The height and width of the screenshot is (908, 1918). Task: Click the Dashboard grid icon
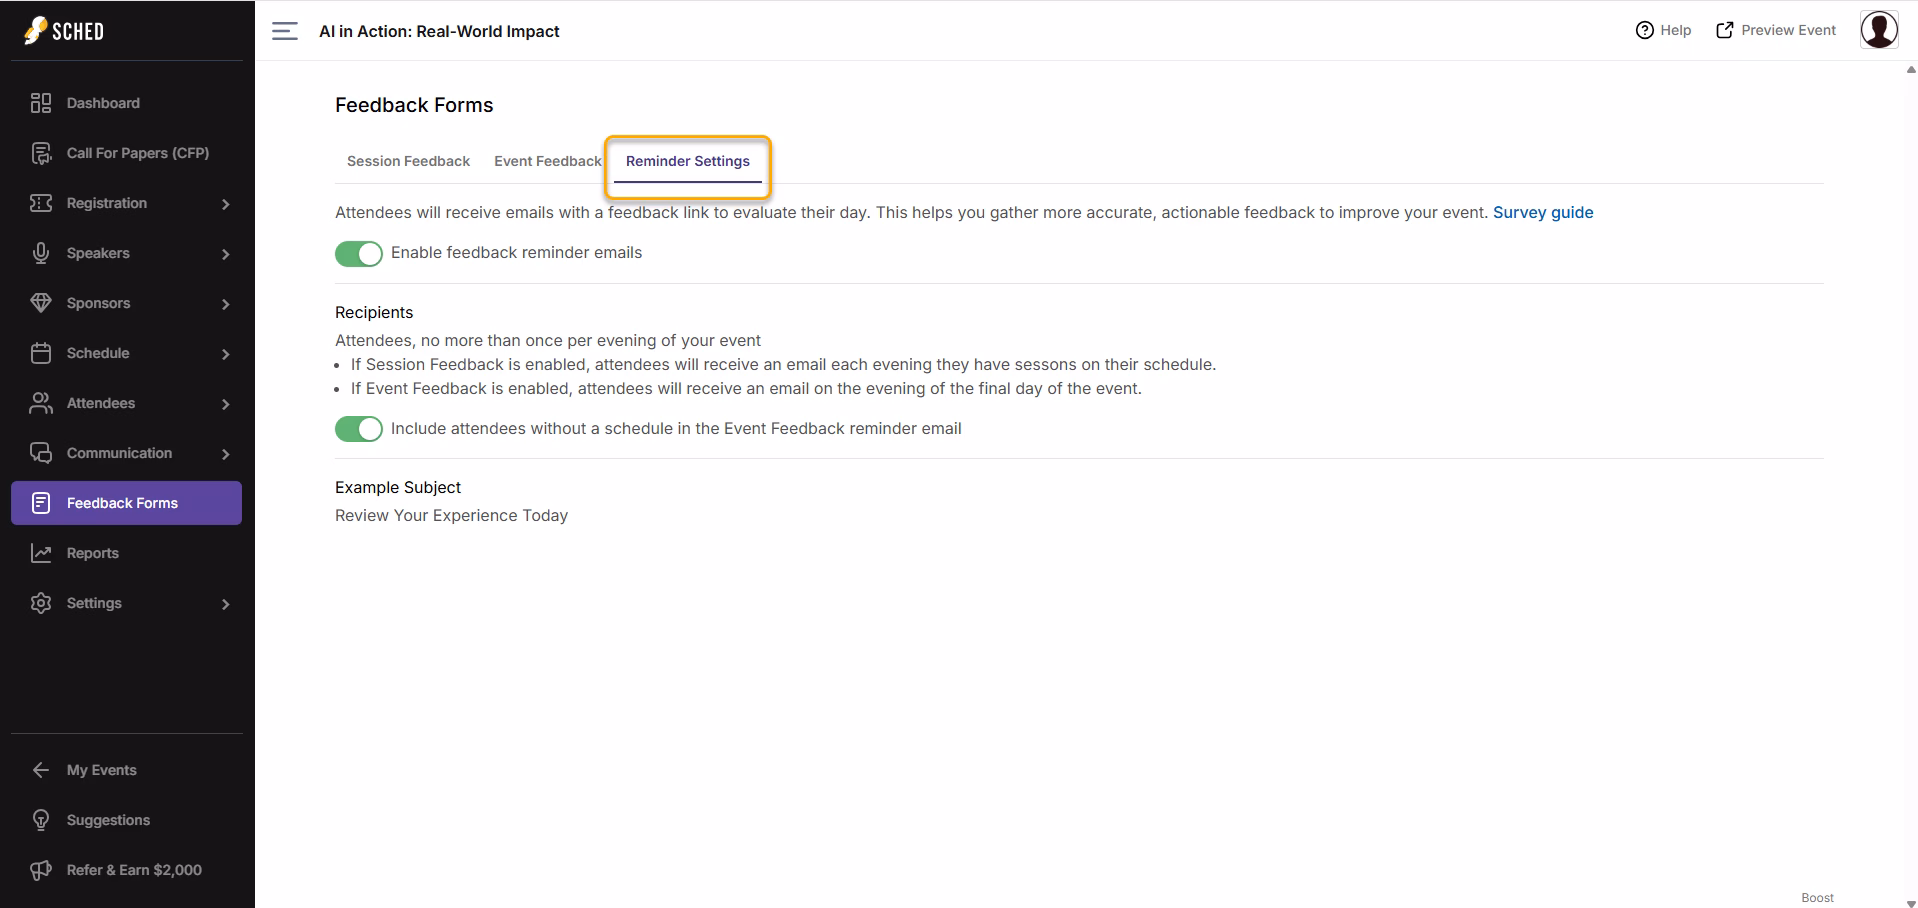41,103
